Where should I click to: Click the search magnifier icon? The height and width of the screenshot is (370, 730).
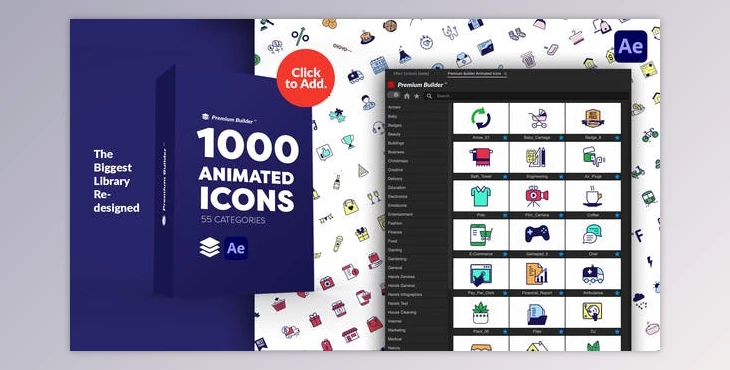429,96
